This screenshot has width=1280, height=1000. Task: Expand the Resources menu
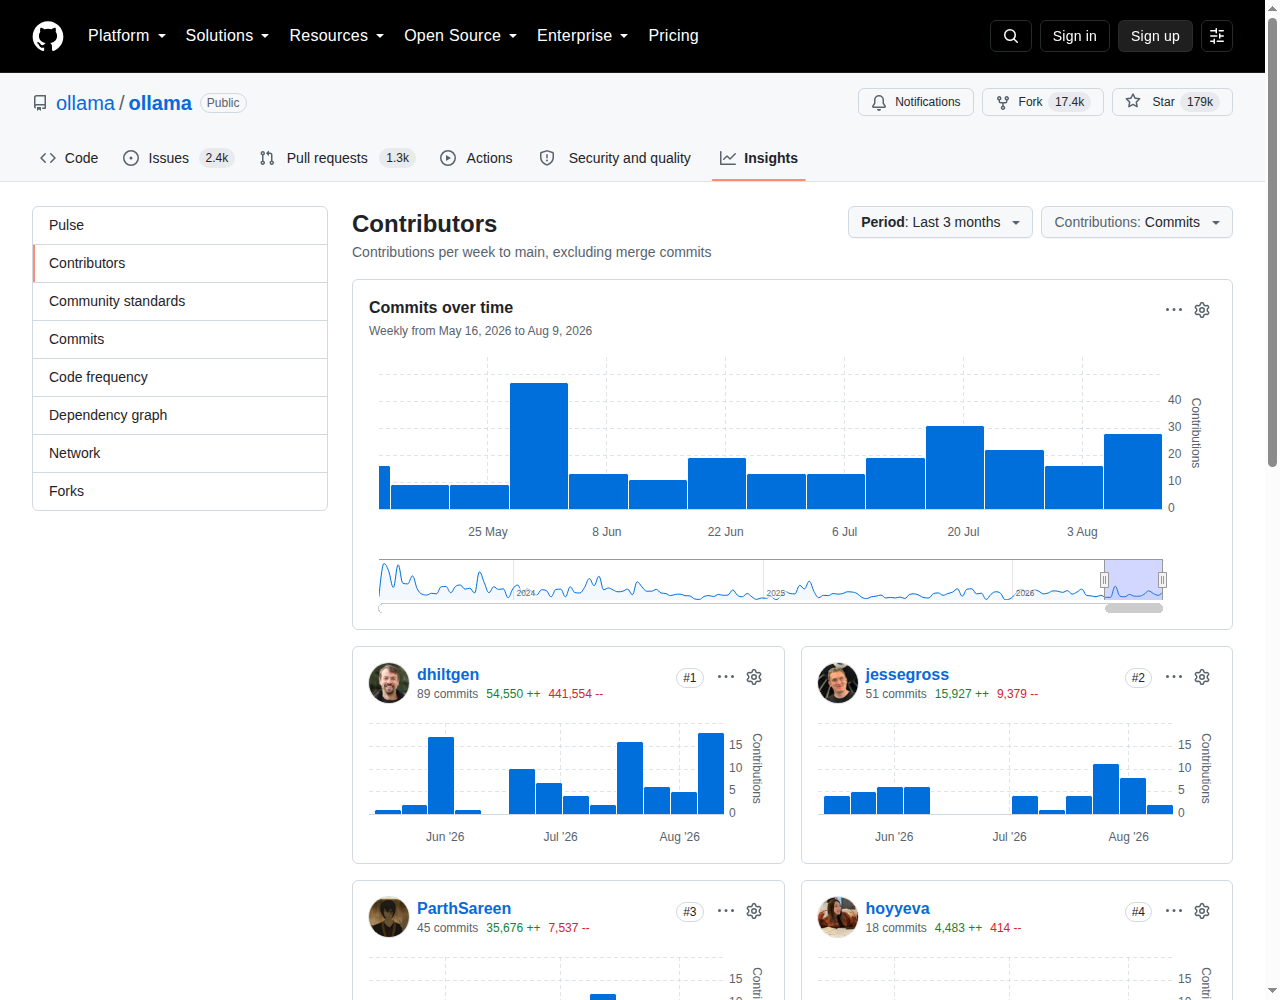[336, 36]
